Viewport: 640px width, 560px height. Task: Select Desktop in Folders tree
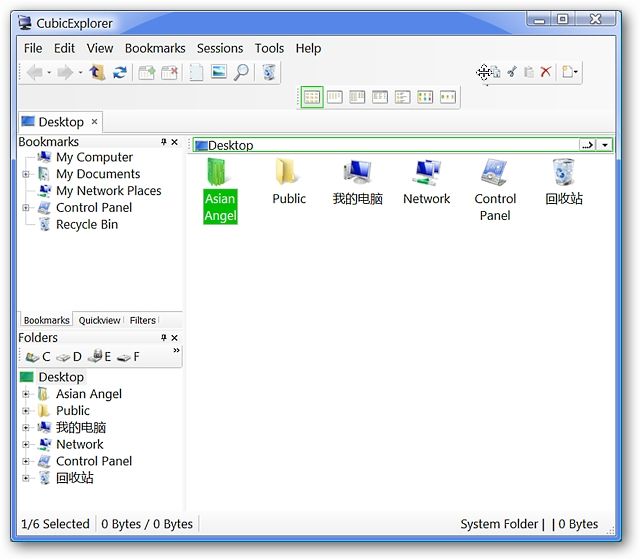(61, 377)
